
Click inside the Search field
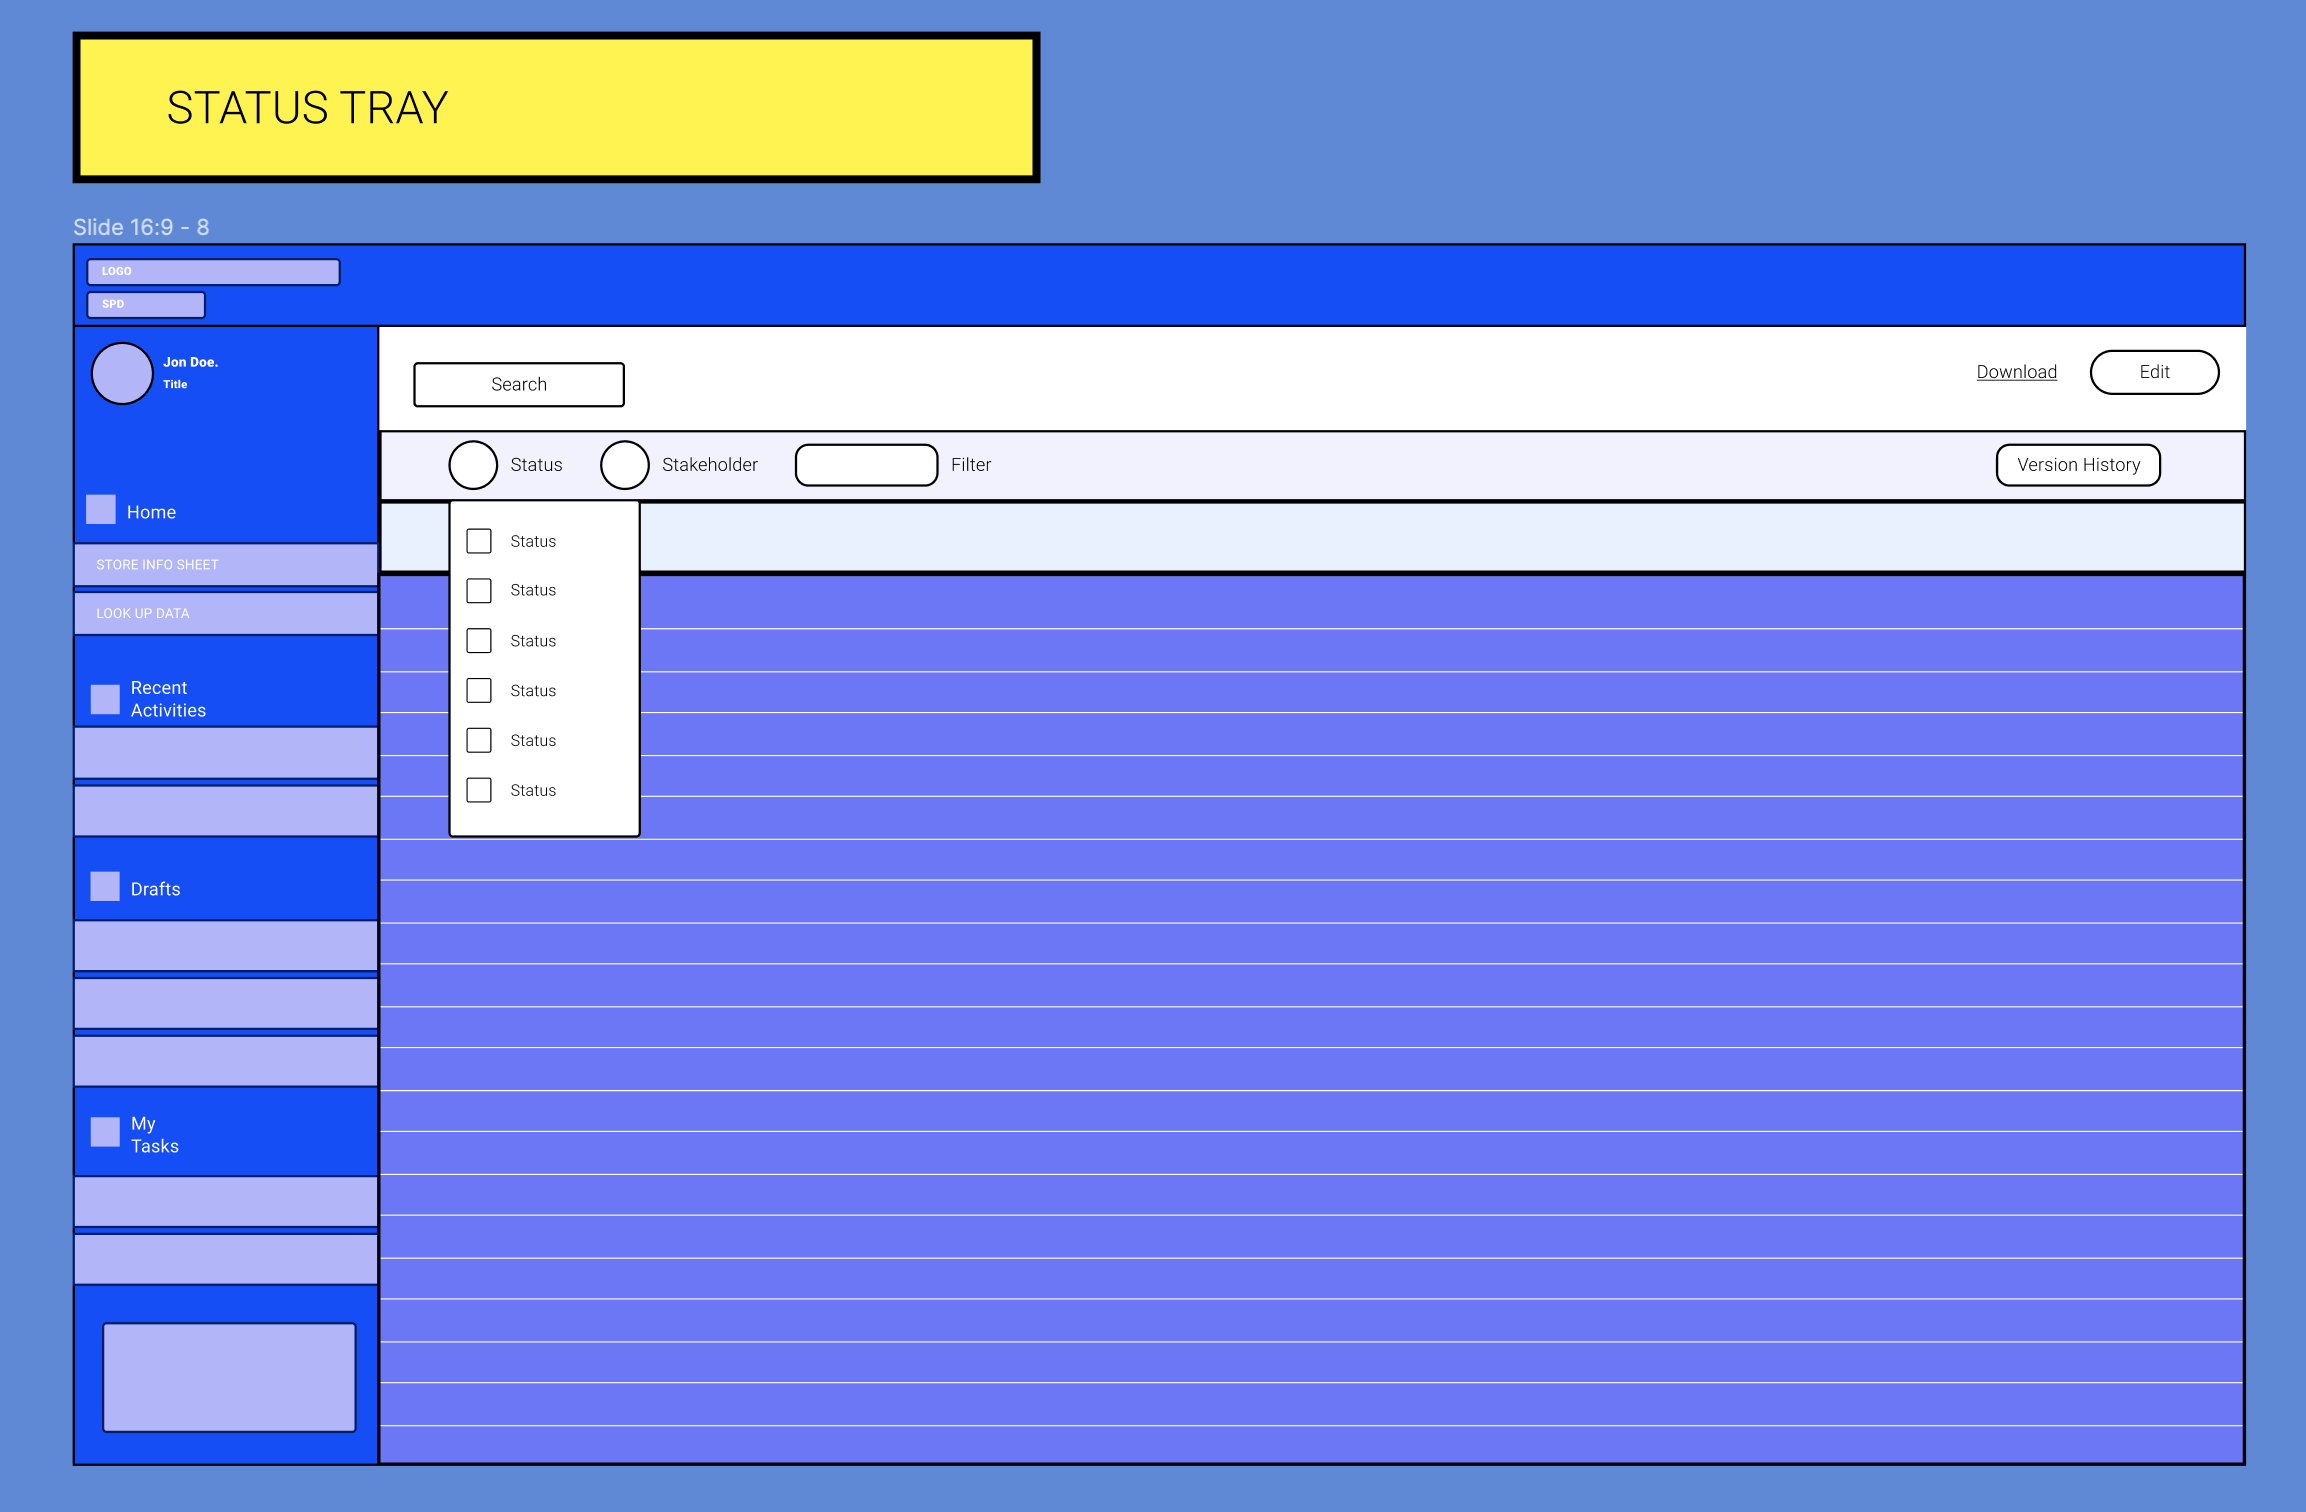pos(518,384)
